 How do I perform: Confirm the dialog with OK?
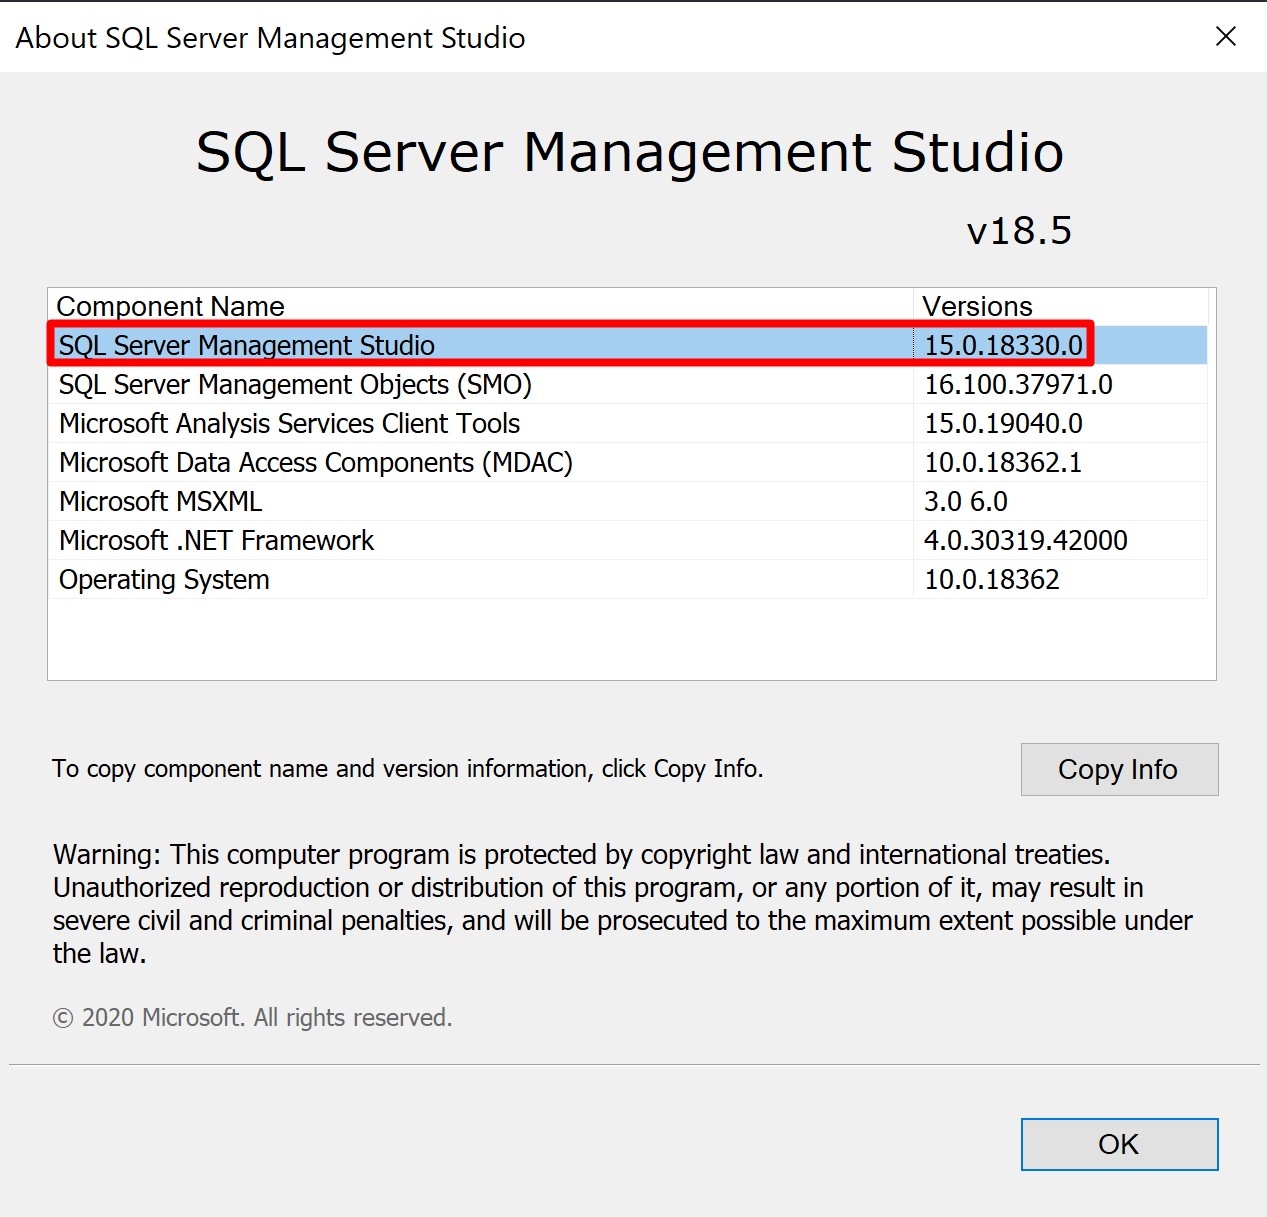1119,1144
